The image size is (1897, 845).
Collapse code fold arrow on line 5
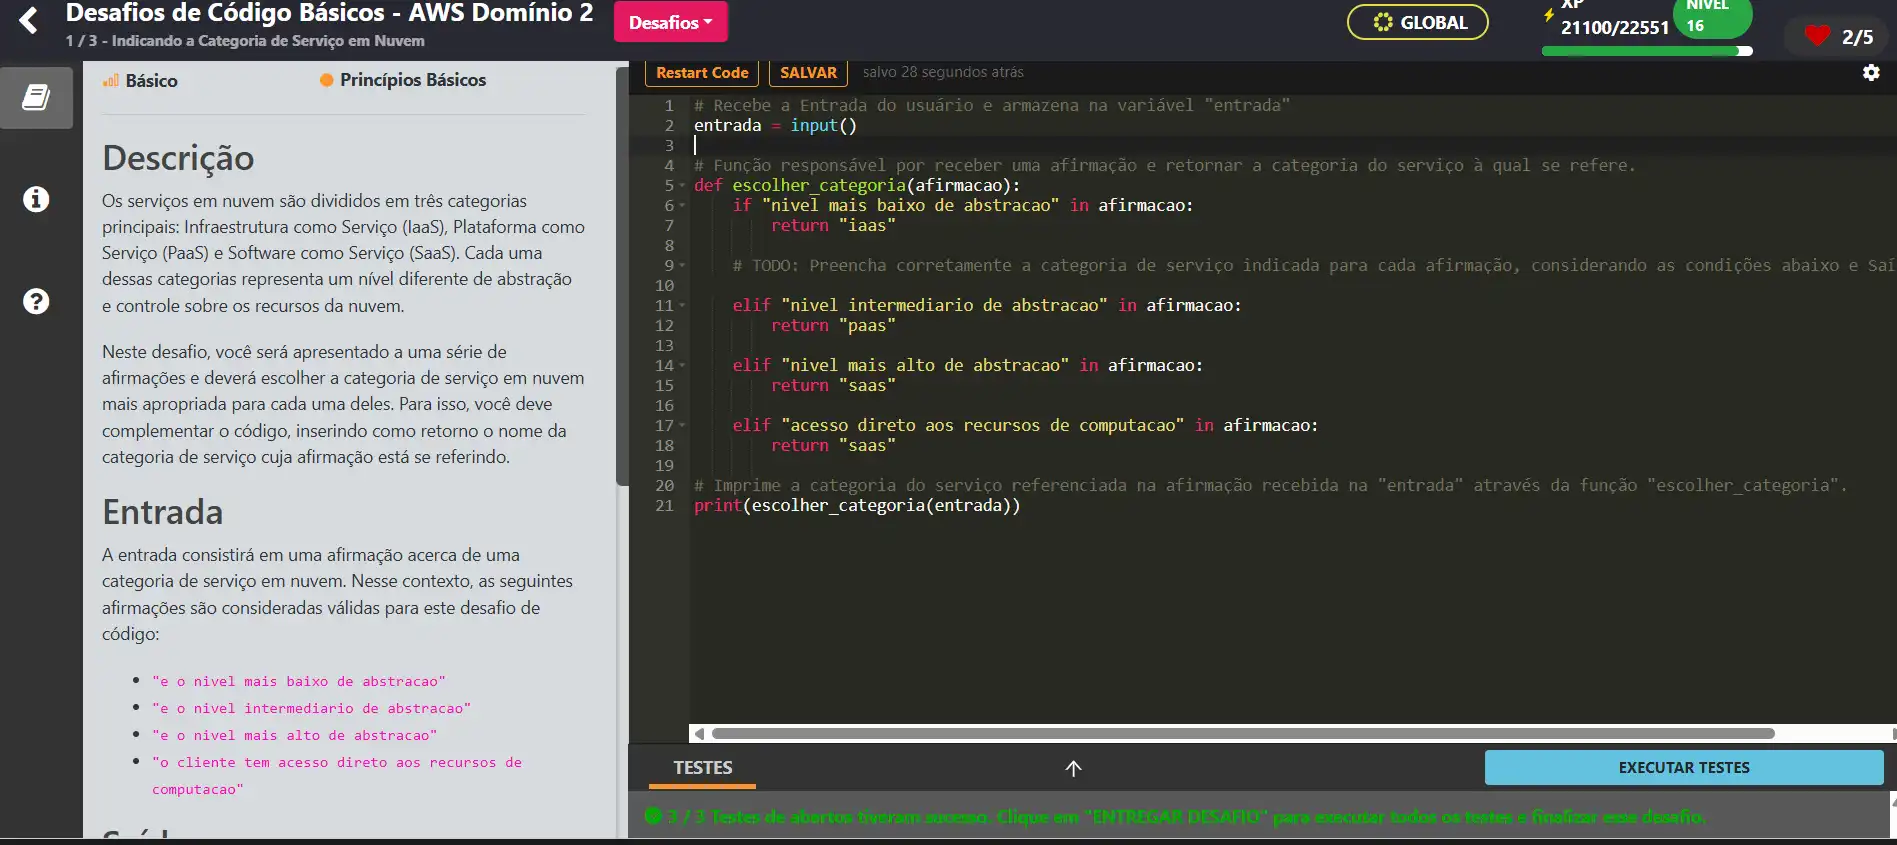pyautogui.click(x=683, y=186)
